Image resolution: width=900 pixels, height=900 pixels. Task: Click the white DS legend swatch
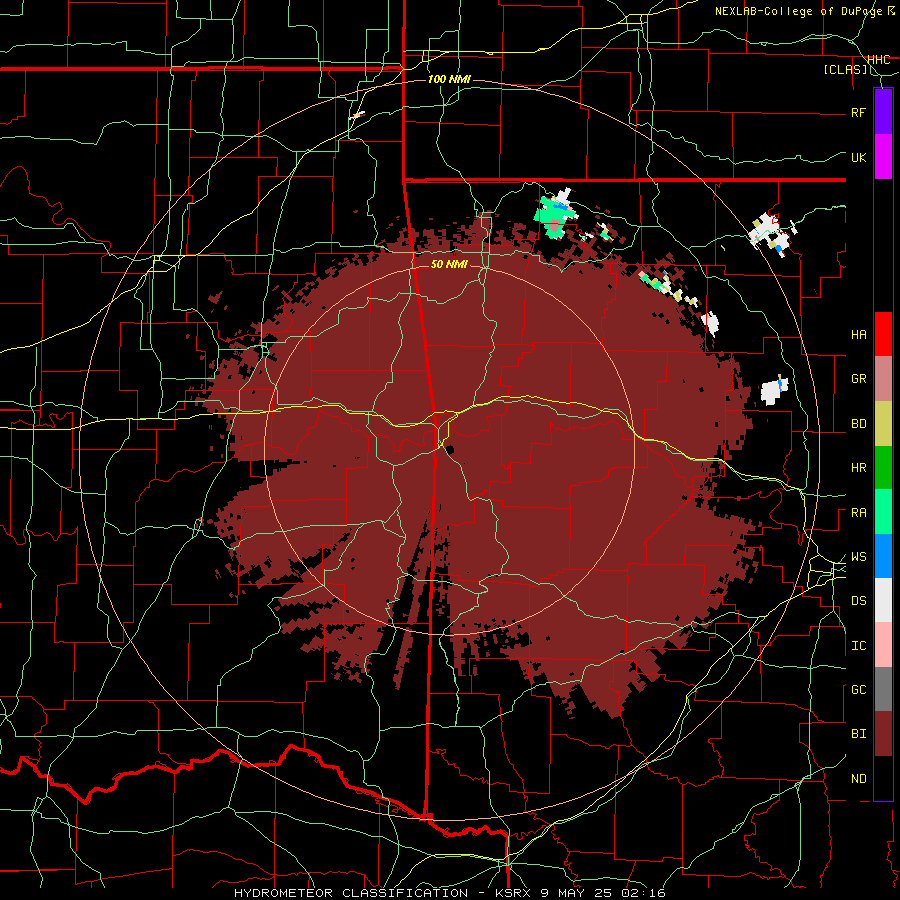click(x=883, y=600)
